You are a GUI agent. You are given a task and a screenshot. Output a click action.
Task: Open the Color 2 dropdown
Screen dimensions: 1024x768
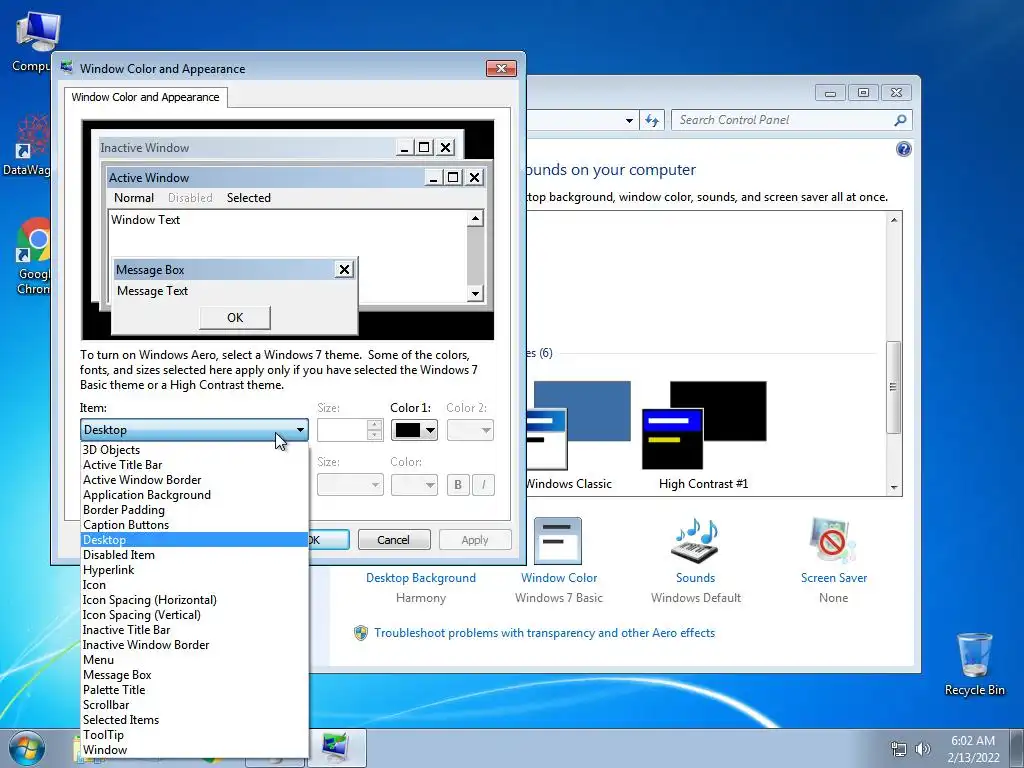click(x=470, y=430)
